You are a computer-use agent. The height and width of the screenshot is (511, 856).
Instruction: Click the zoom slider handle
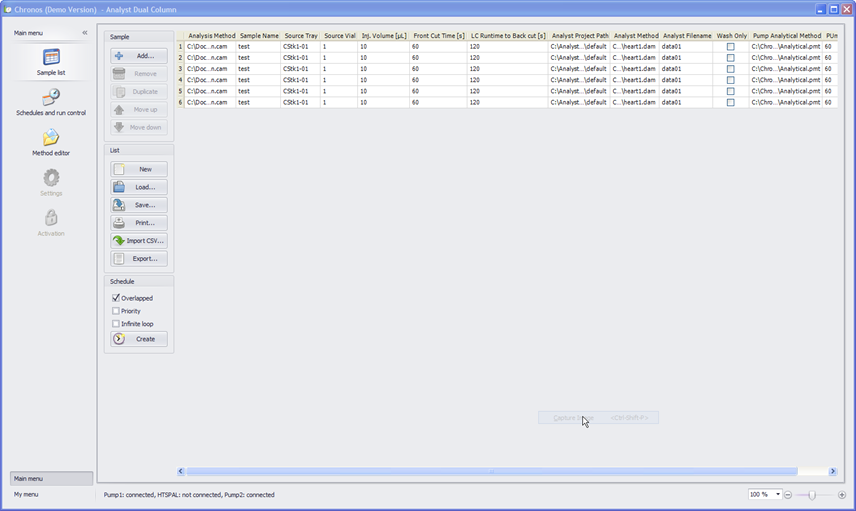tap(812, 495)
